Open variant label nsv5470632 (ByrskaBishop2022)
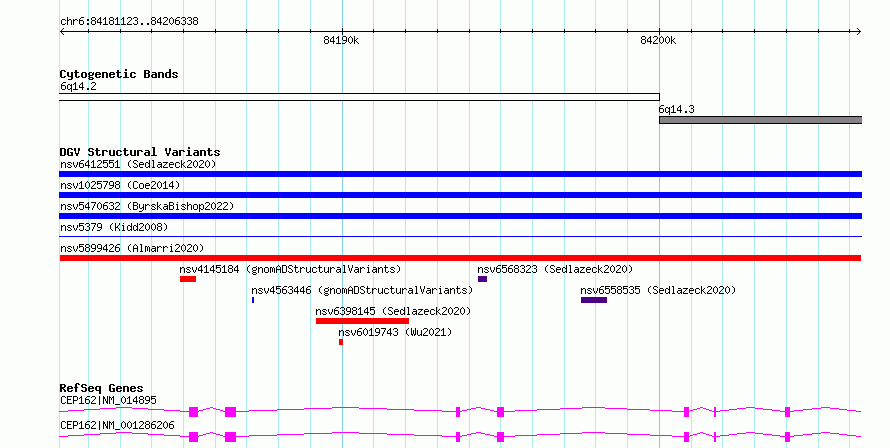Image resolution: width=890 pixels, height=448 pixels. (147, 206)
